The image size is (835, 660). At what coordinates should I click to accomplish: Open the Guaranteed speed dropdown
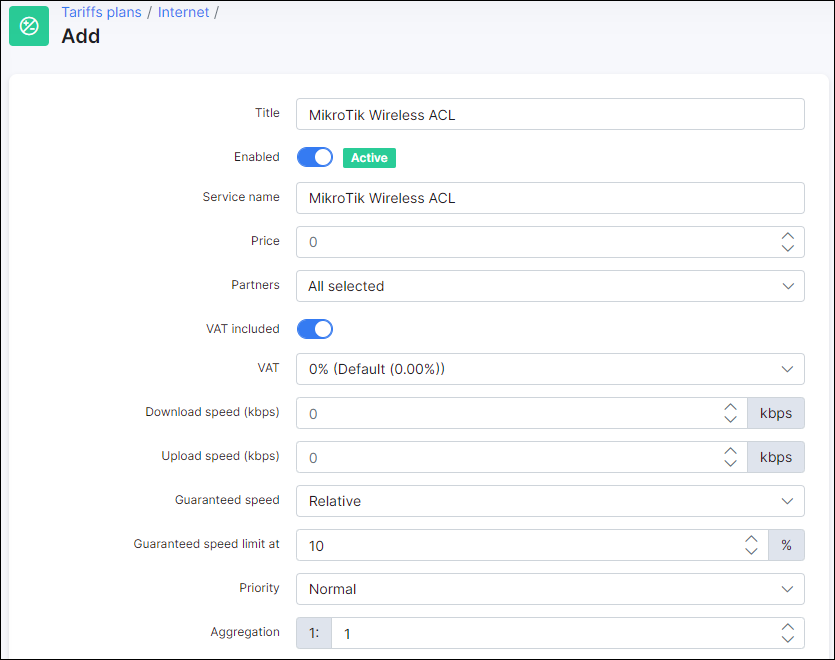click(550, 501)
